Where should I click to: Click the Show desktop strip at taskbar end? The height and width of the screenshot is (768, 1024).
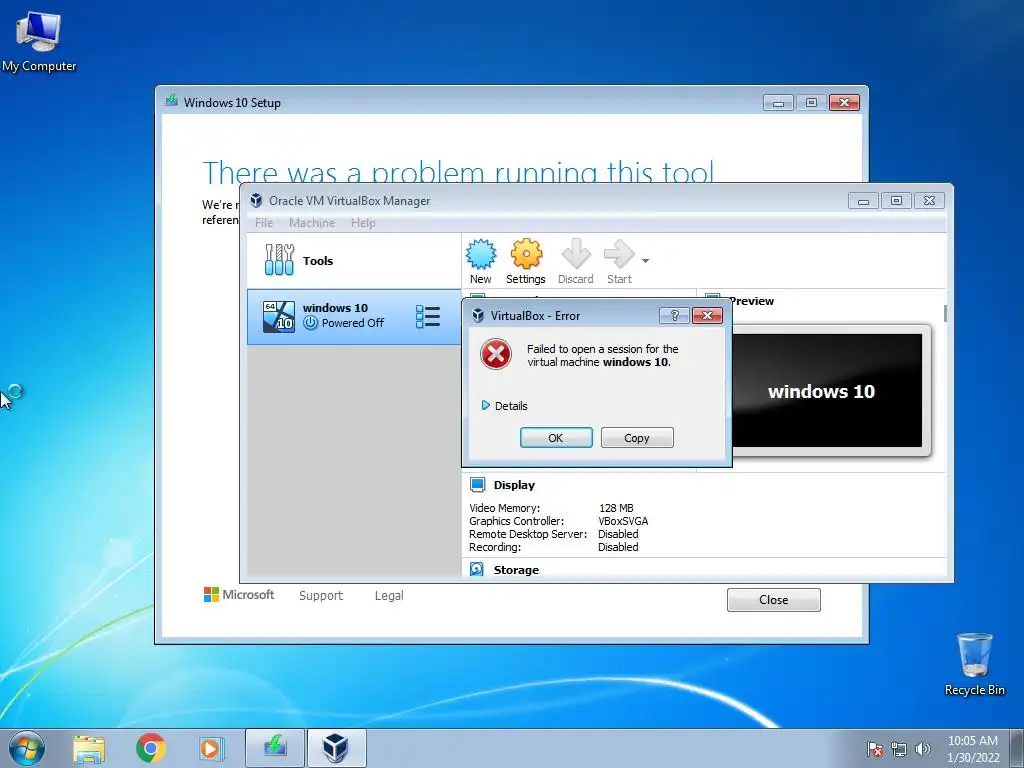1017,748
